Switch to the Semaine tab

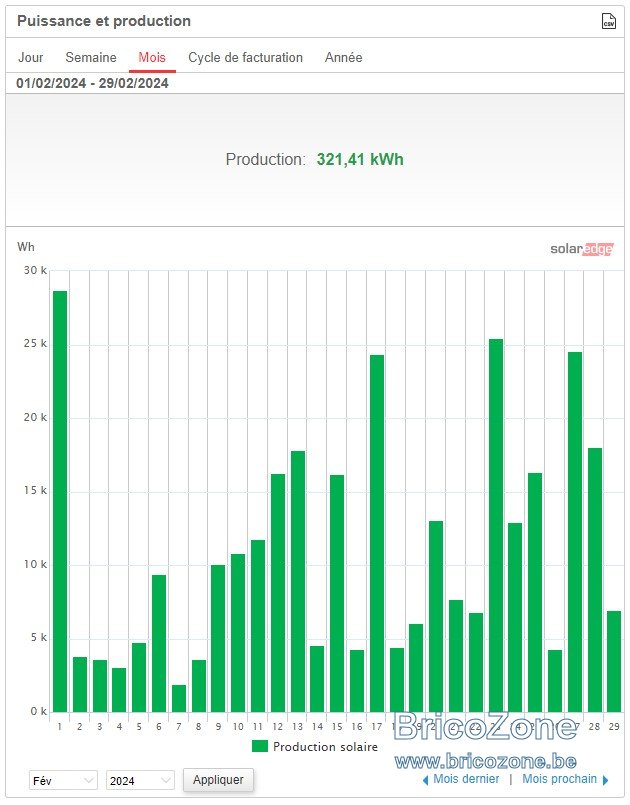91,58
